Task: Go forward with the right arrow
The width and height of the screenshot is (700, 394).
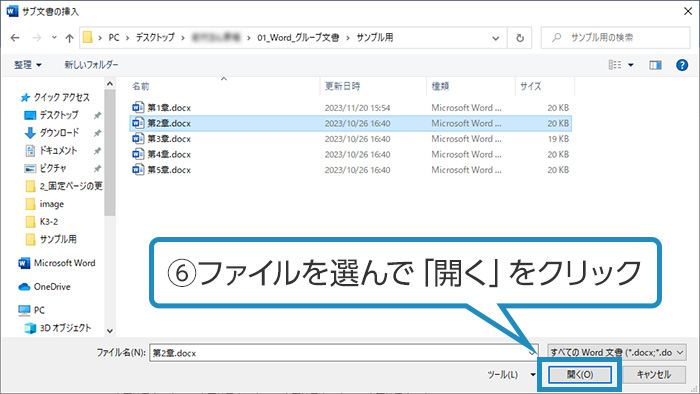Action: click(37, 38)
